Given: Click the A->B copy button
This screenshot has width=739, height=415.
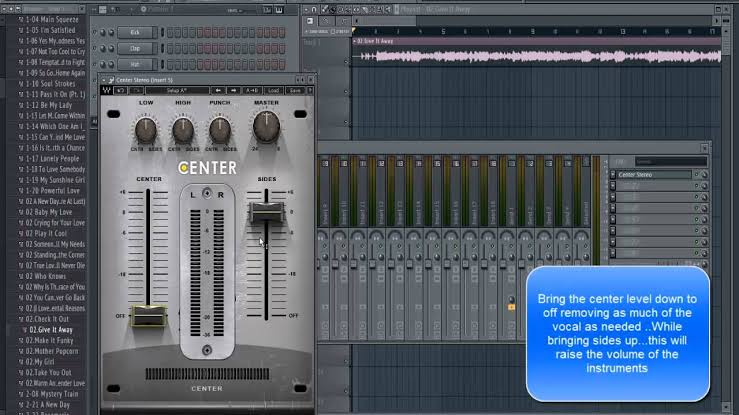Looking at the screenshot, I should coord(252,90).
